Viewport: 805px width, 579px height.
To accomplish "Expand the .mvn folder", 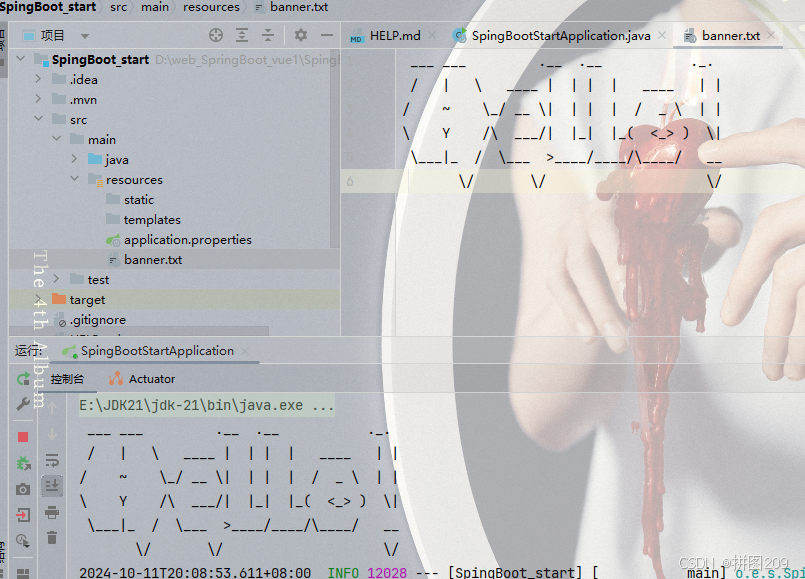I will click(x=38, y=99).
